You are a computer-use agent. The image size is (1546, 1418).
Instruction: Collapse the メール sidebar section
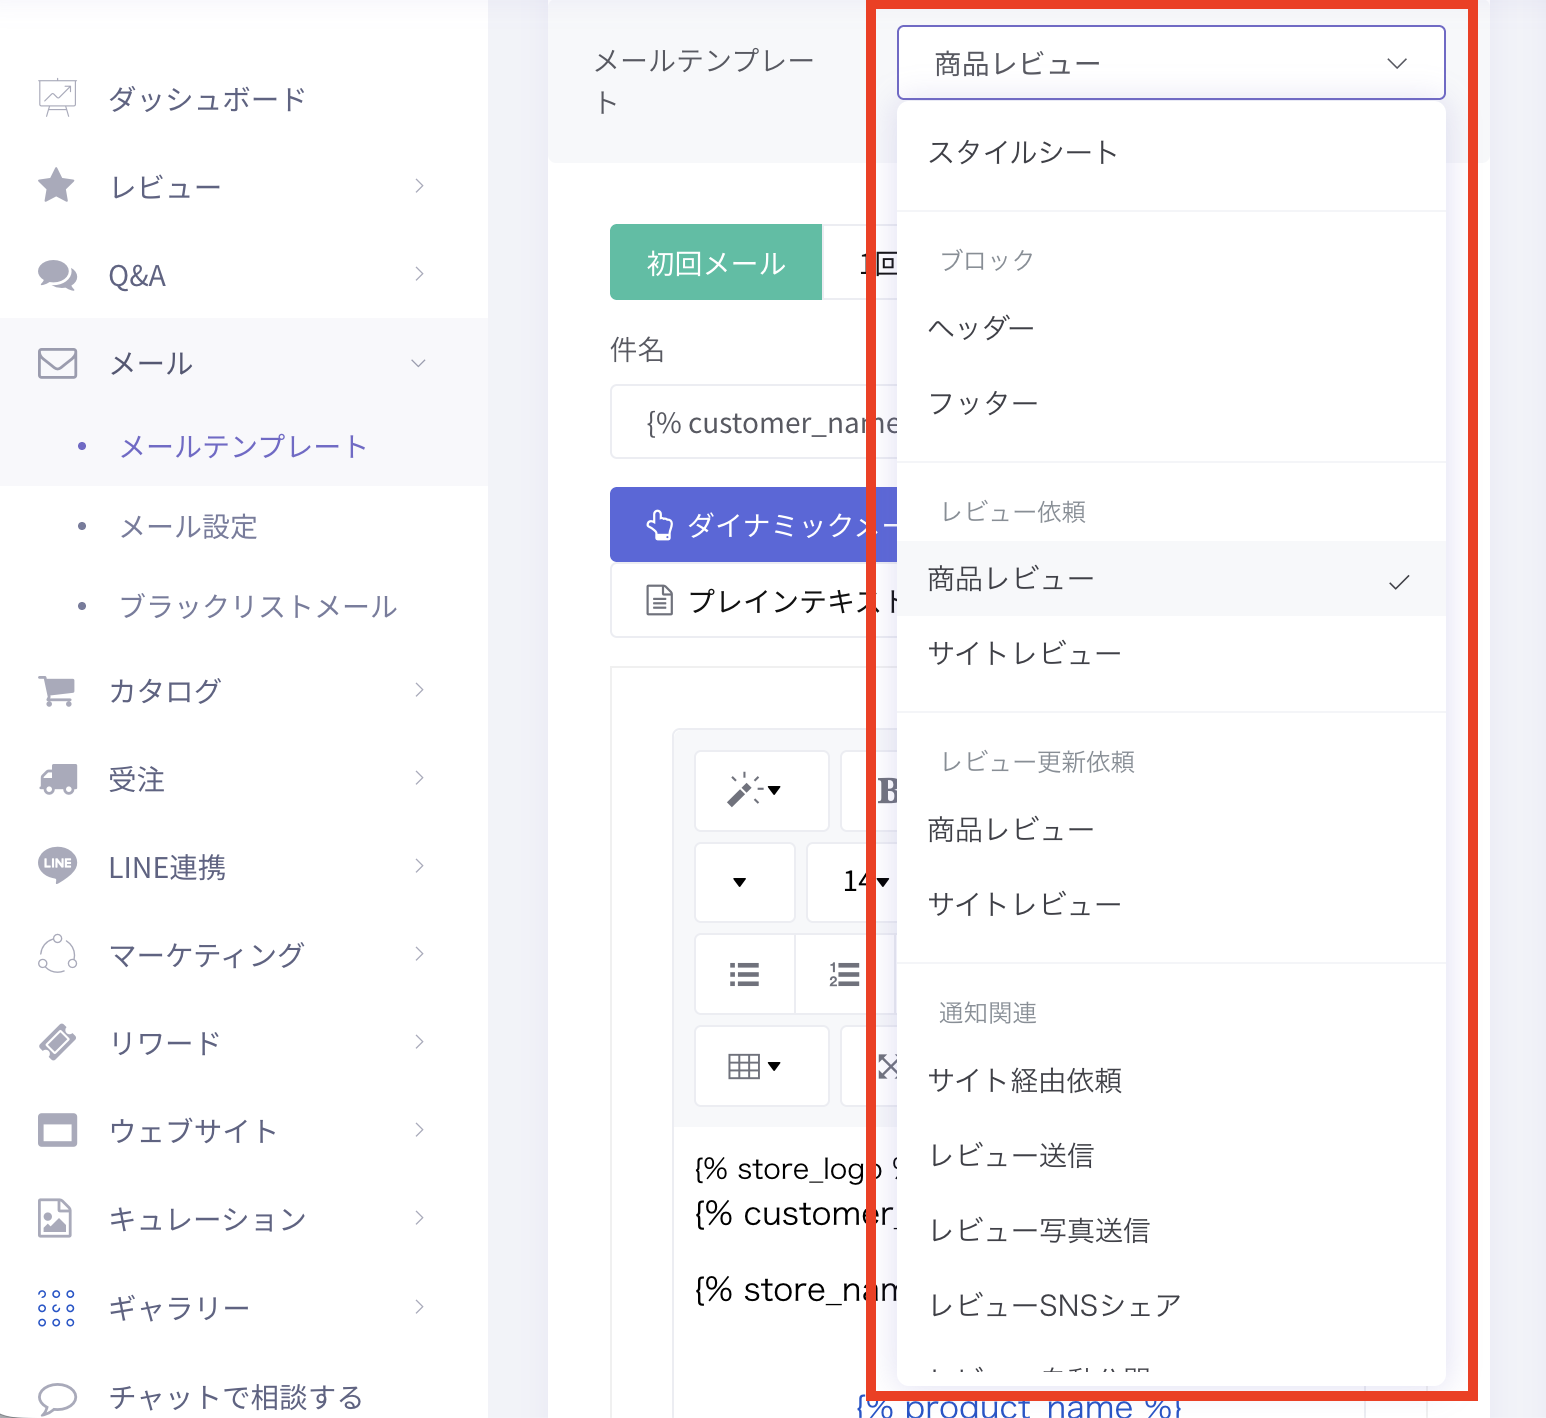coord(418,363)
